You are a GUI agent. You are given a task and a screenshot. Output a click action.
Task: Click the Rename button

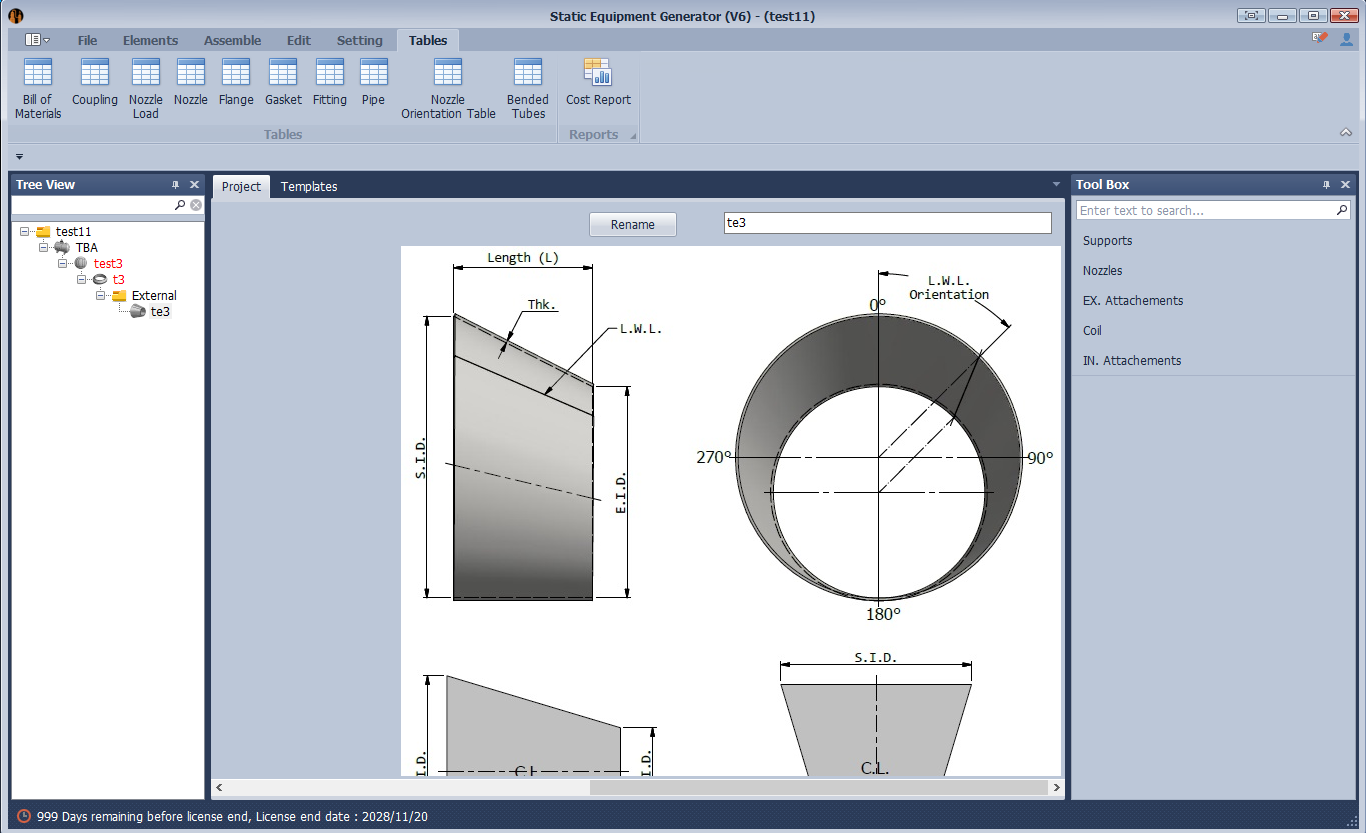pos(633,225)
